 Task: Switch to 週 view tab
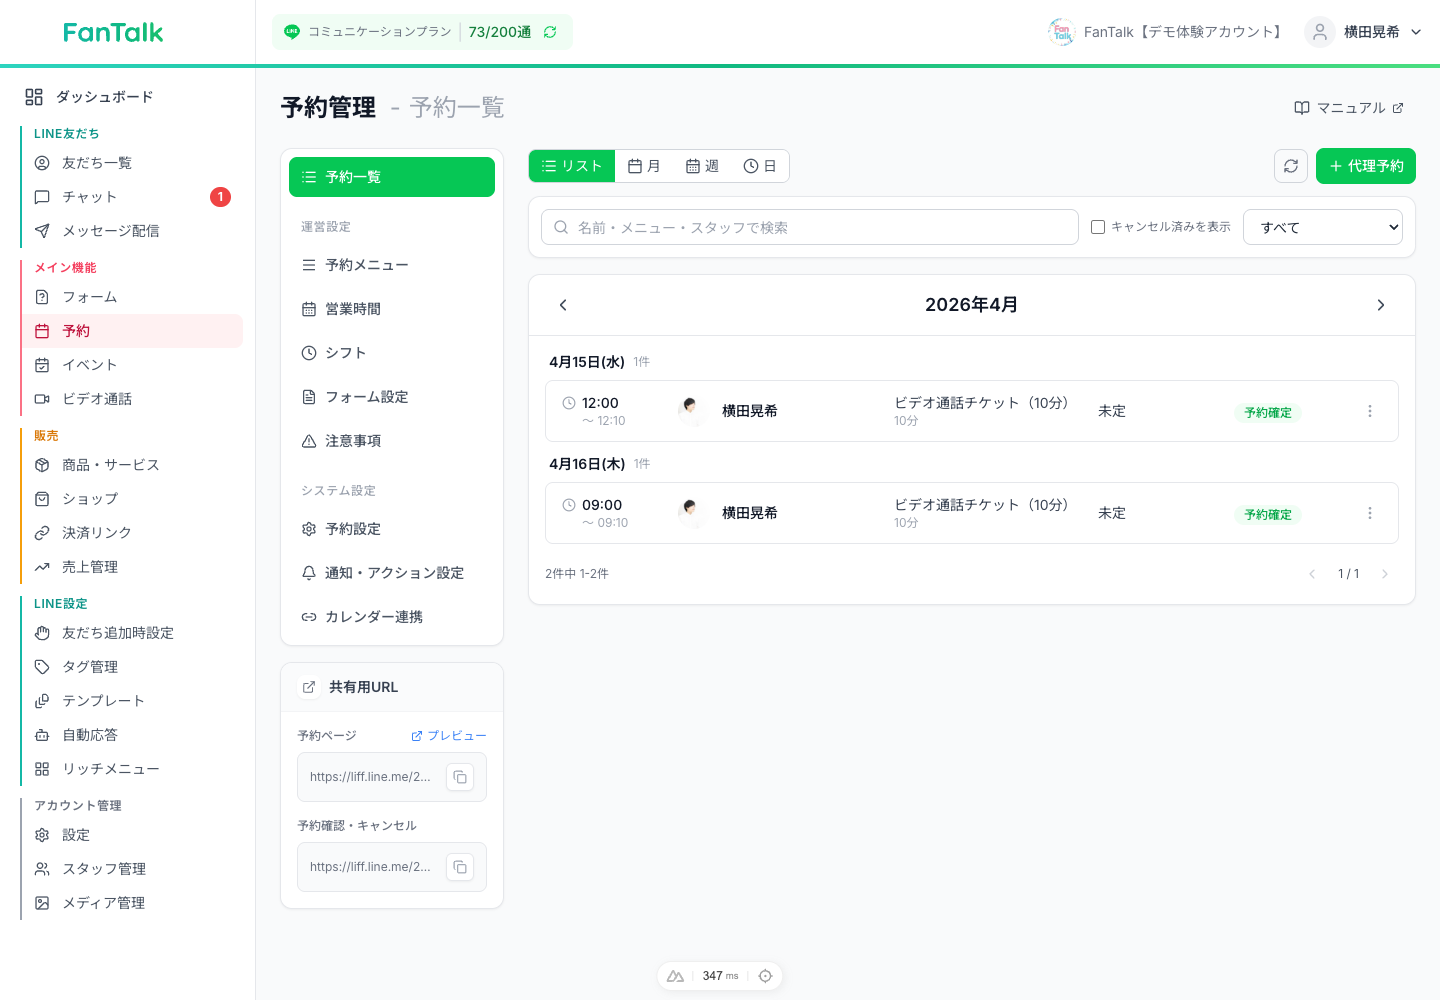(x=702, y=166)
